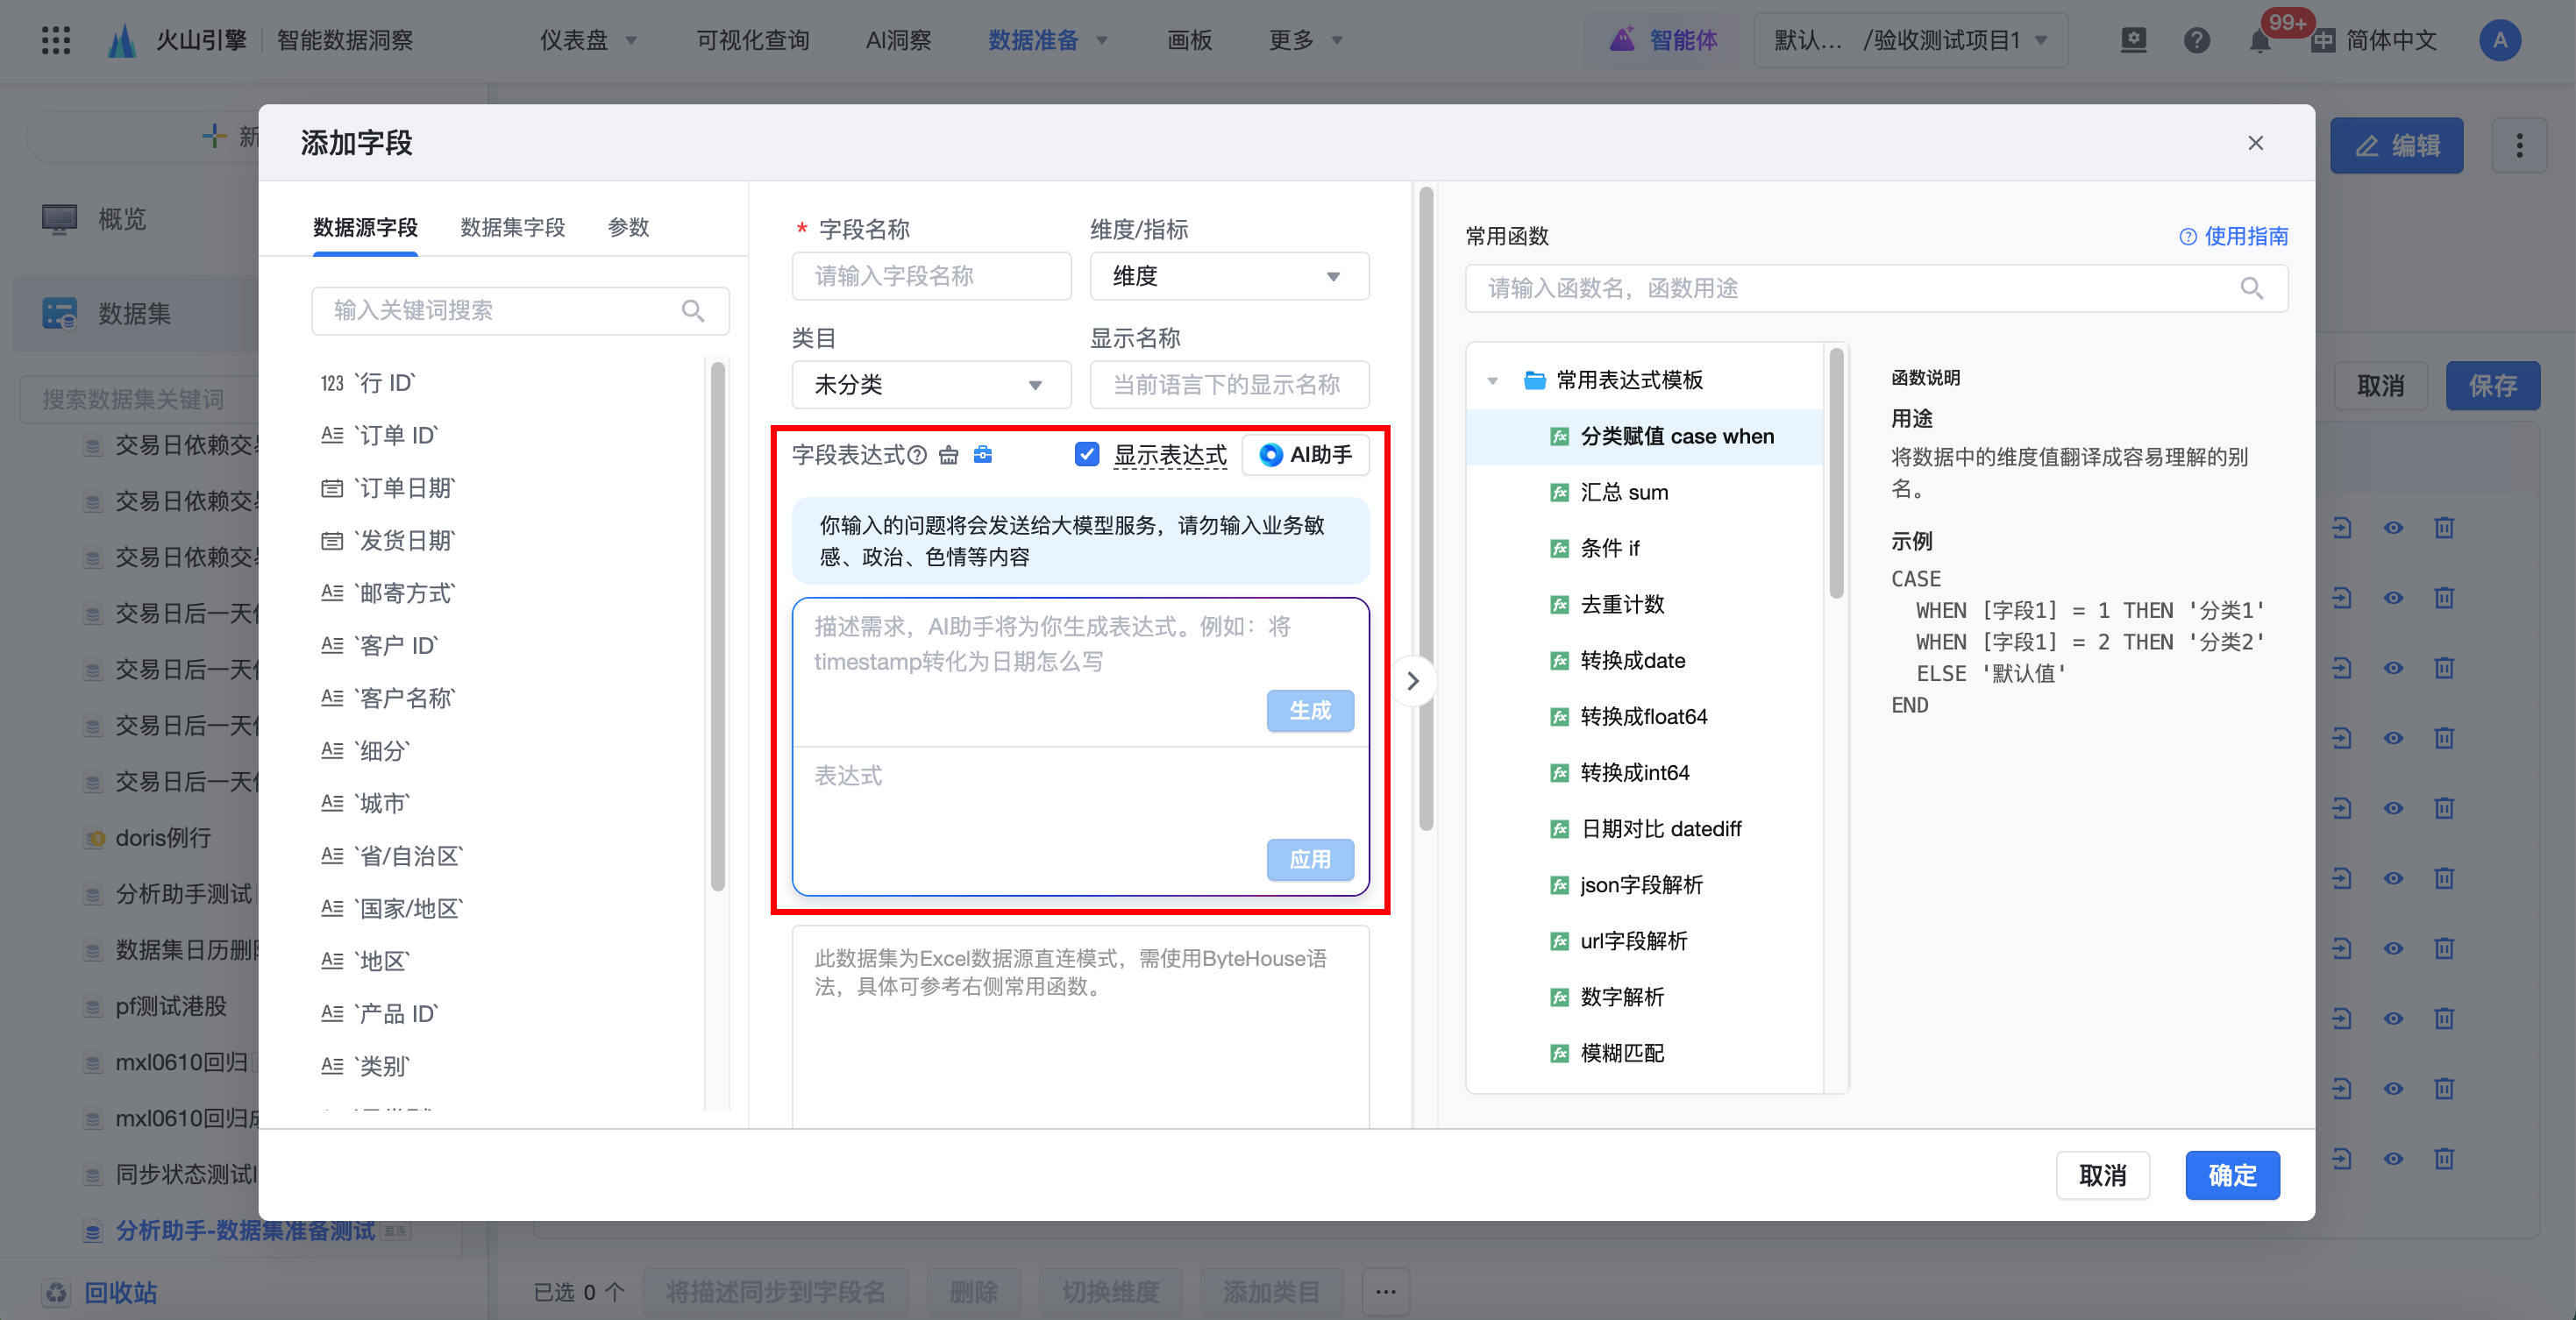Open the notifications bell icon

2259,41
